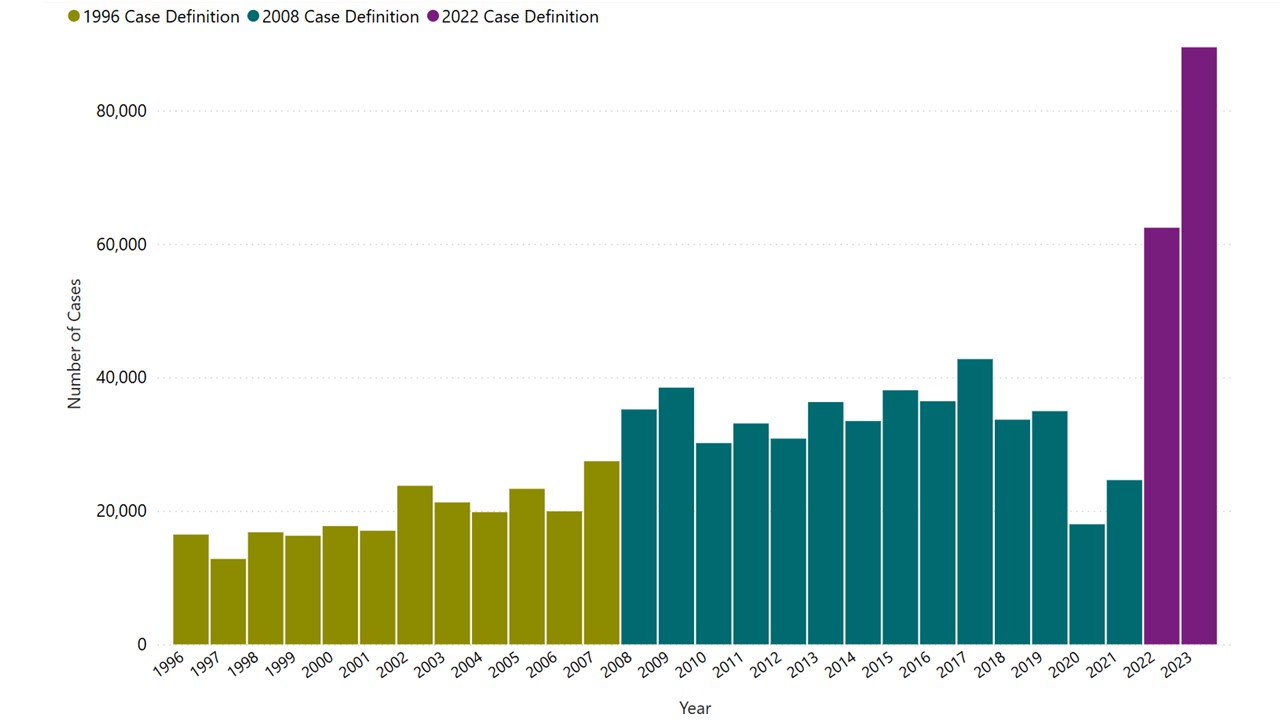
Task: Click the Year axis title
Action: tap(695, 708)
